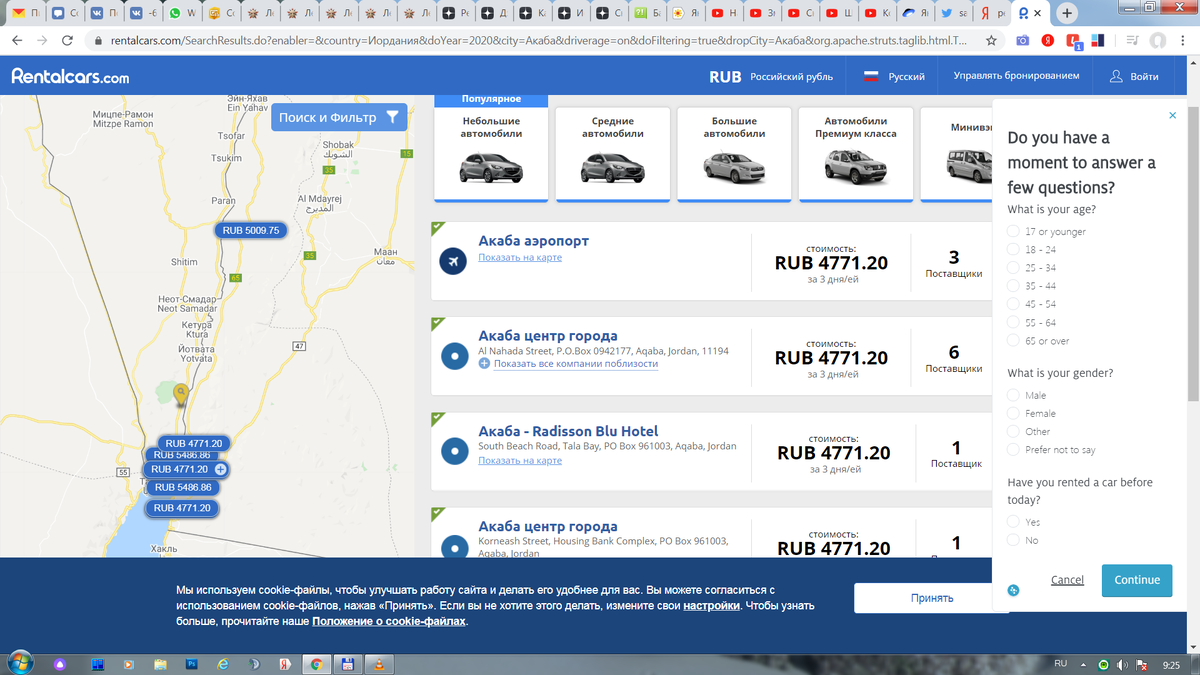
Task: Bookmark this page with the star icon
Action: (990, 41)
